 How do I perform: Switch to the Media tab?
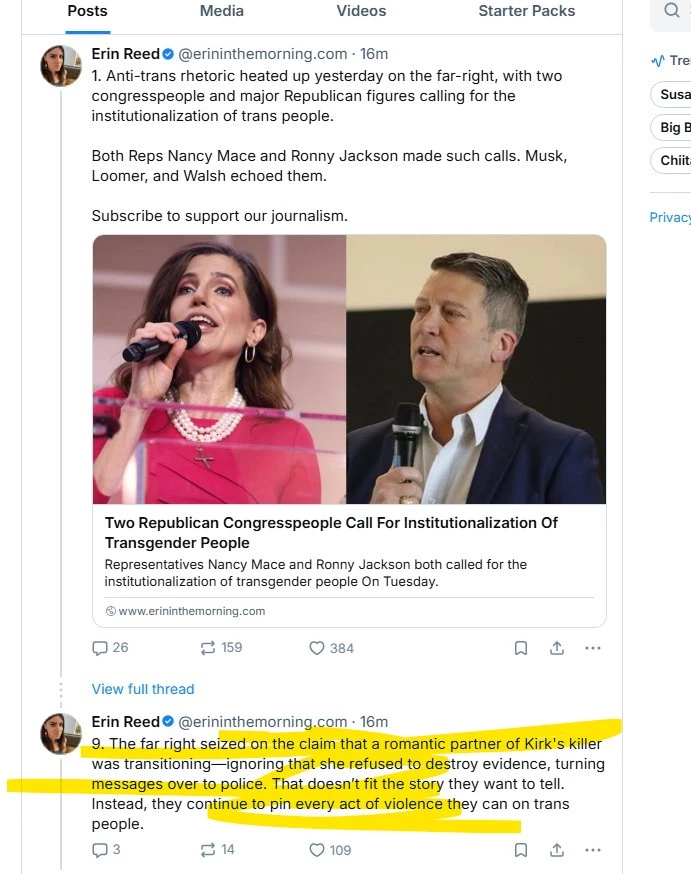pyautogui.click(x=221, y=11)
